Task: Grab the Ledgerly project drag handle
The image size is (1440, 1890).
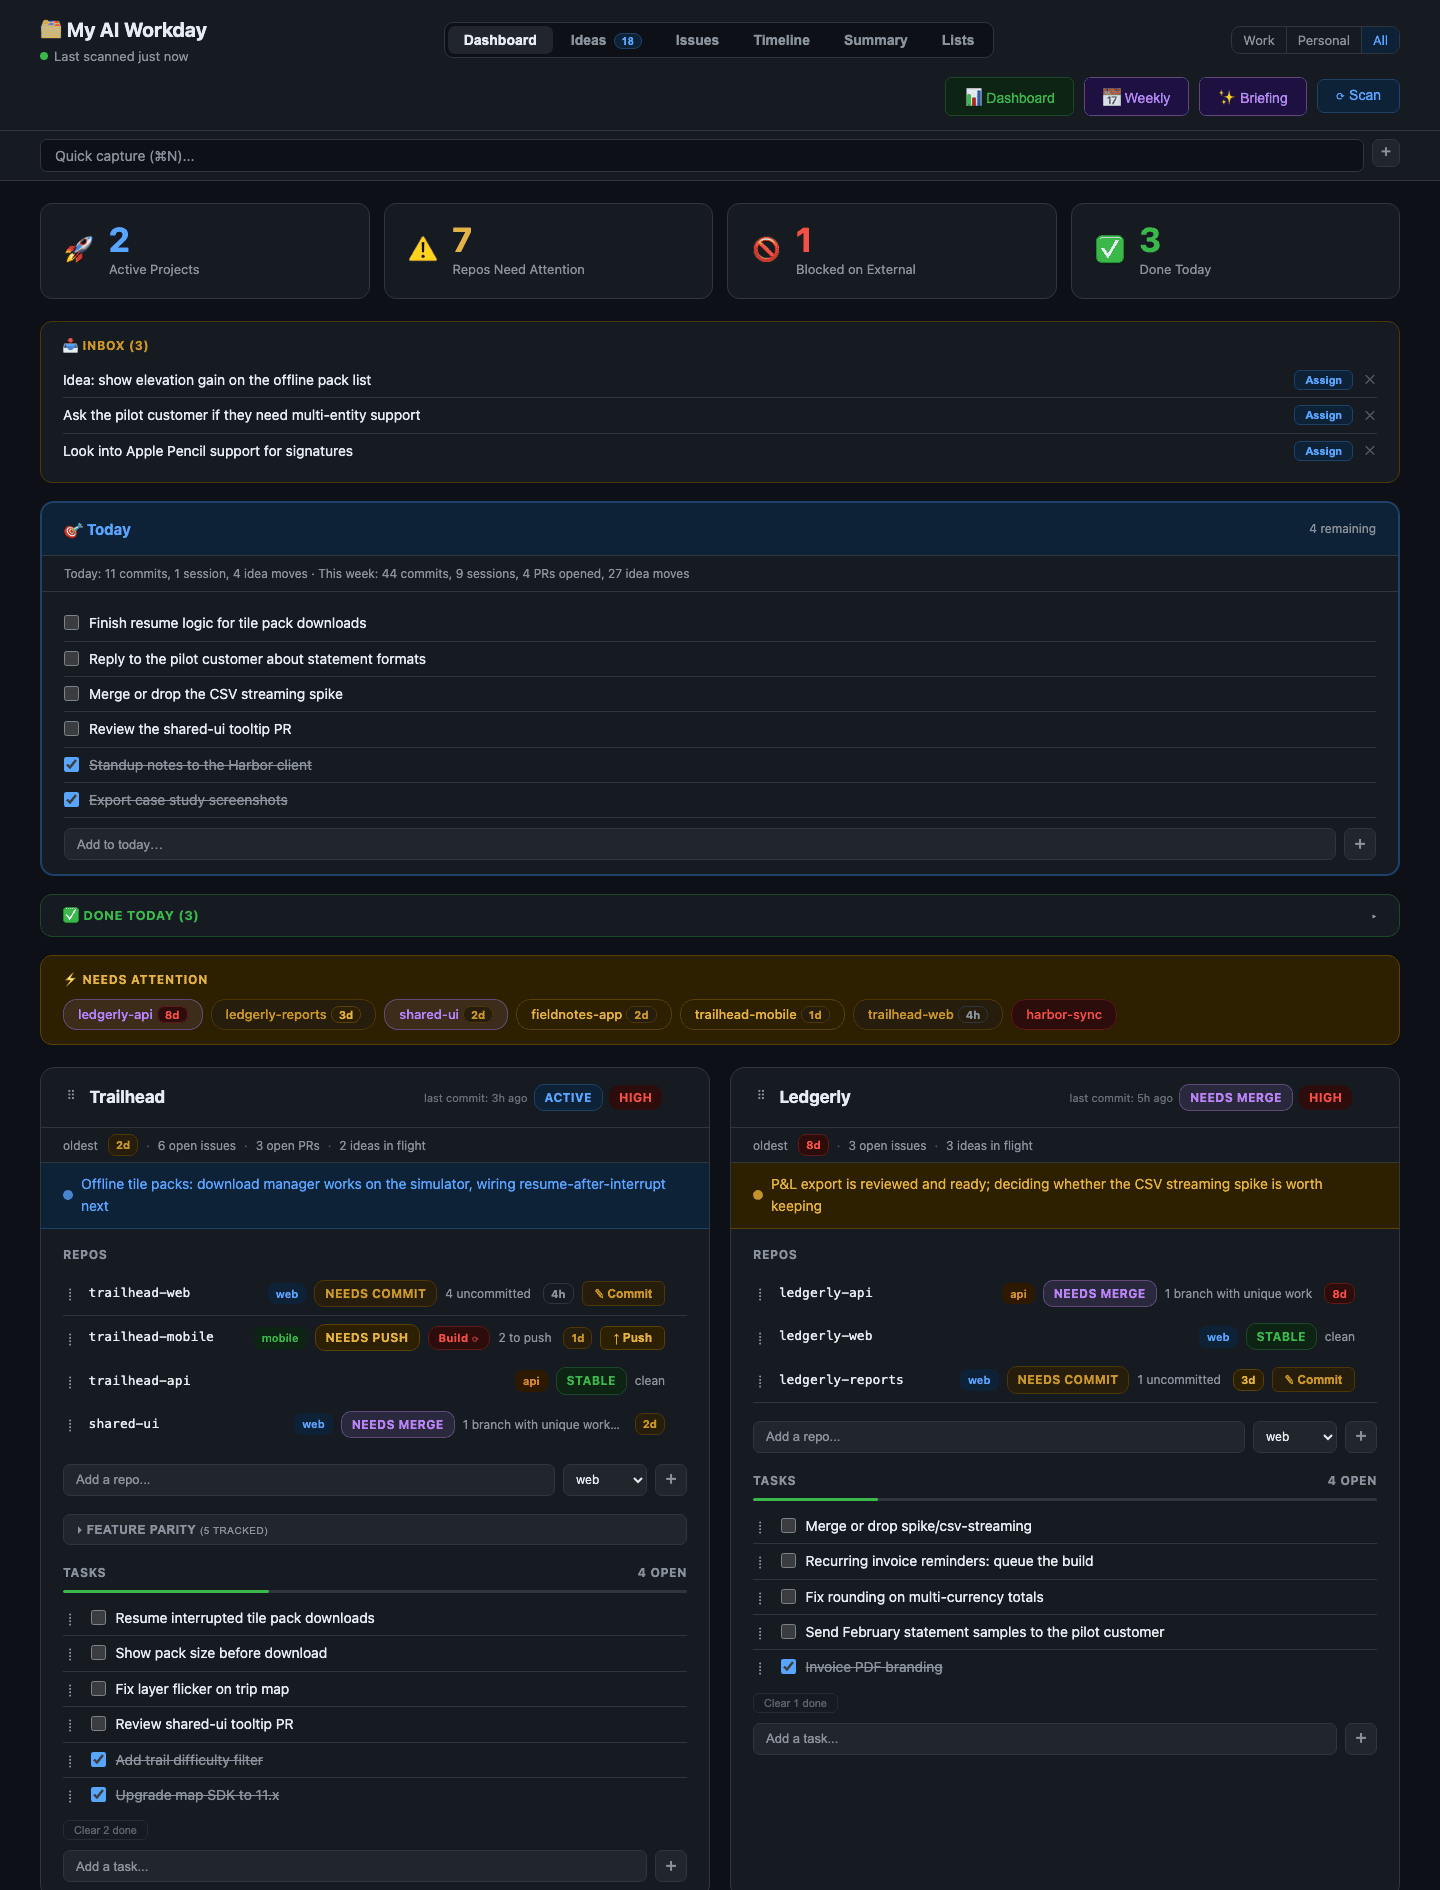Action: pos(761,1096)
